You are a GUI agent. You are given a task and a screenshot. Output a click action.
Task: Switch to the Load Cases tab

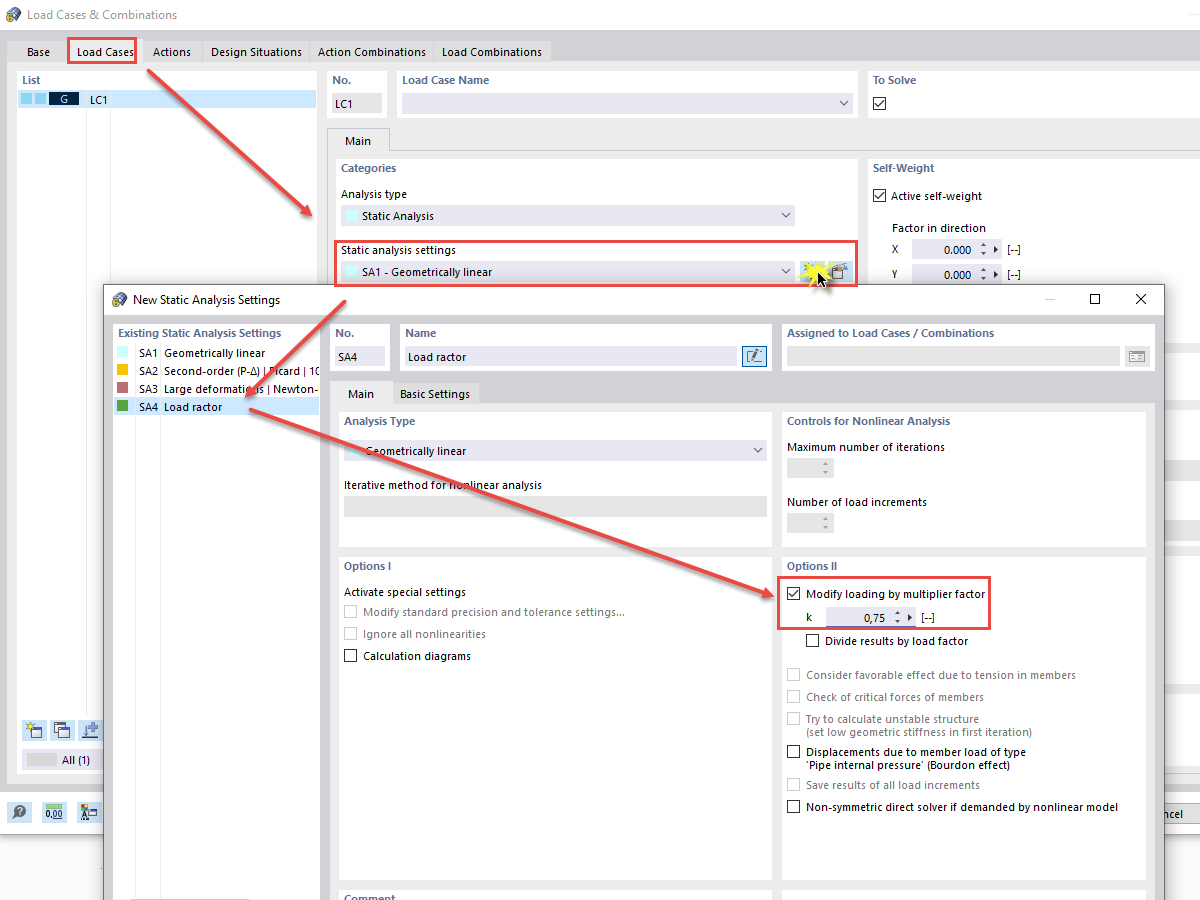[x=105, y=52]
